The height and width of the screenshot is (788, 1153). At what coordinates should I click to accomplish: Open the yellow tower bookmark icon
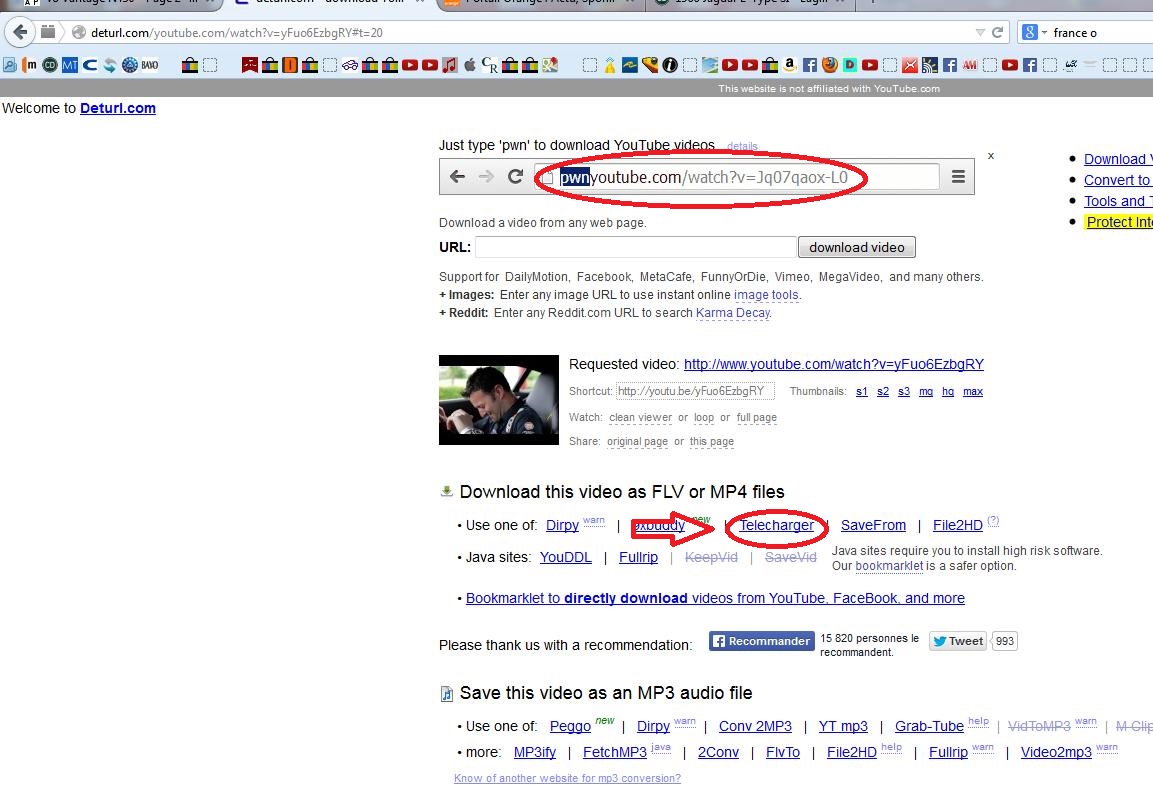coord(610,65)
